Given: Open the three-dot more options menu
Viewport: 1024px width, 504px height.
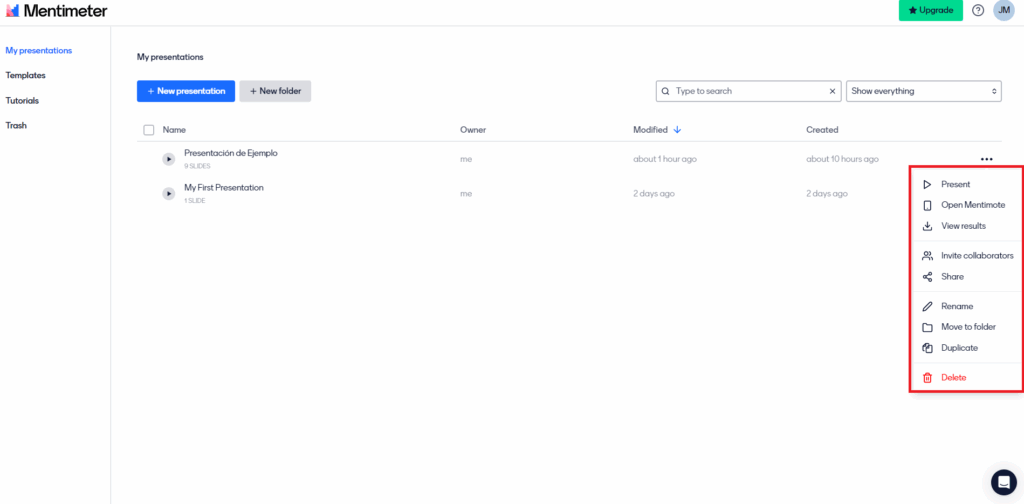Looking at the screenshot, I should pos(987,159).
